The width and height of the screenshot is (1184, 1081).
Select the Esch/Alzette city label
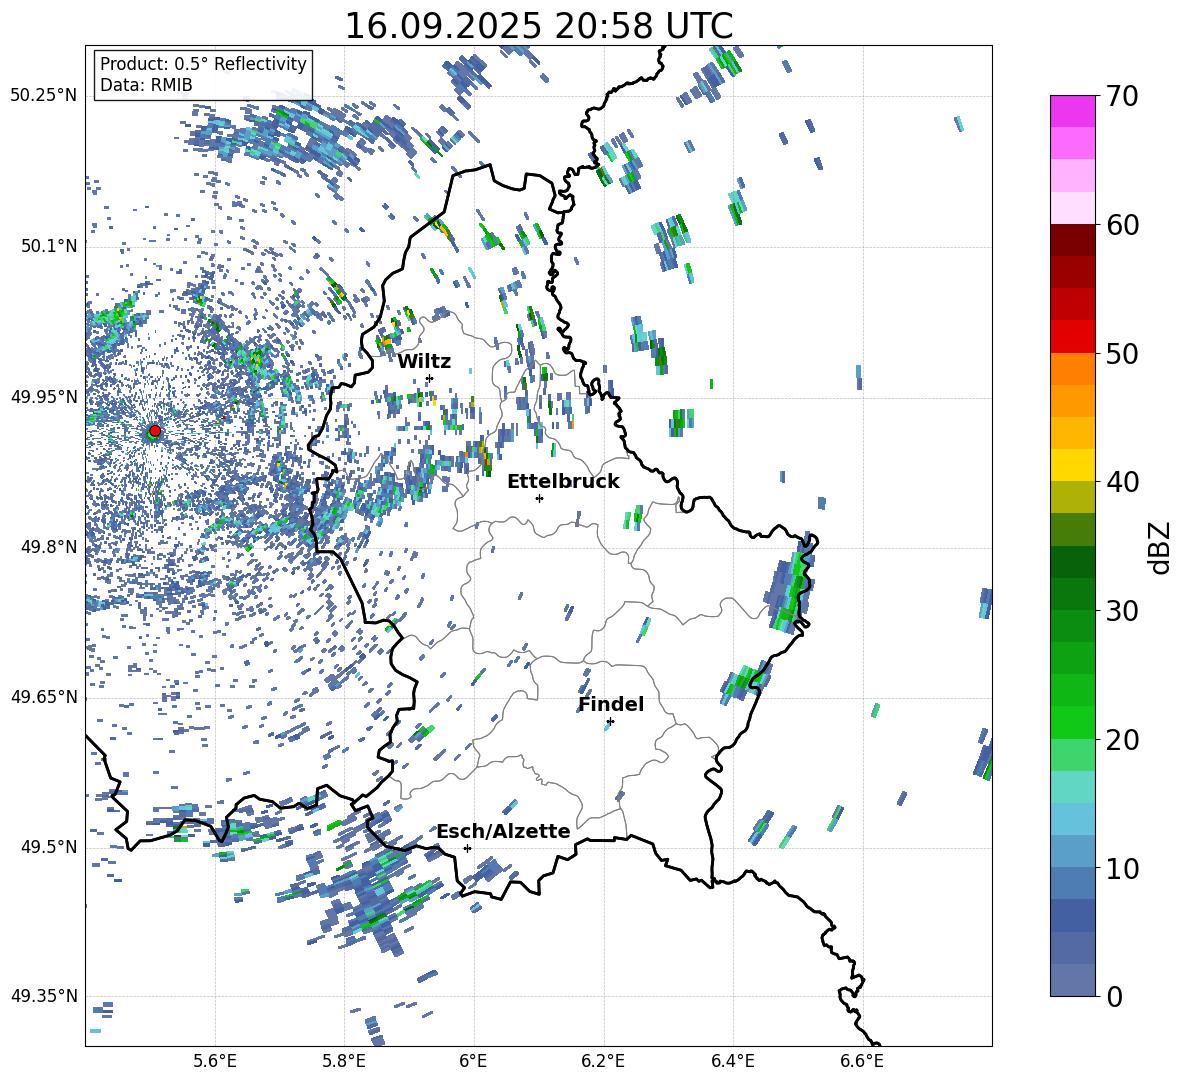coord(503,831)
